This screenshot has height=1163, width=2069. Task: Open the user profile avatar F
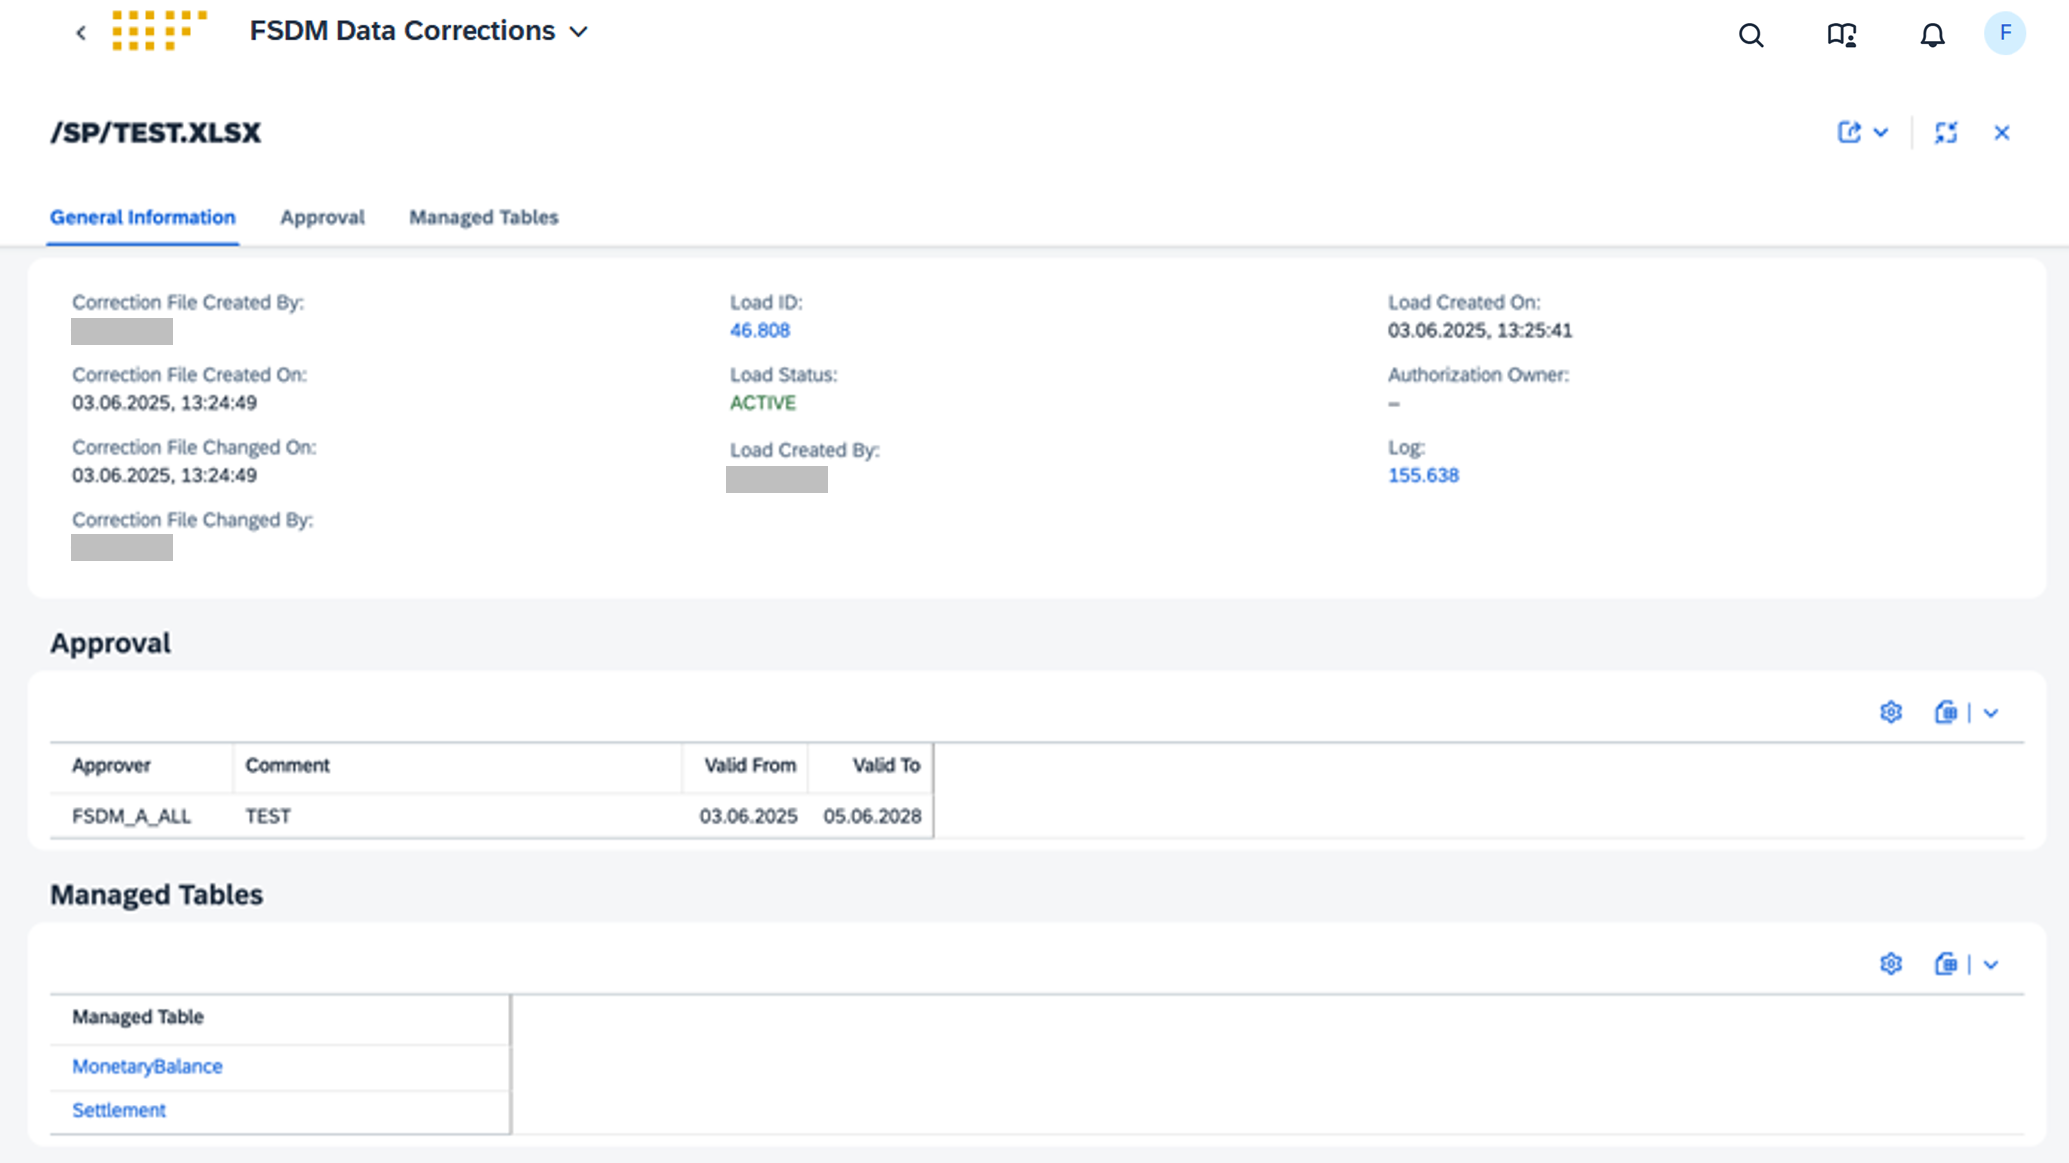coord(2004,34)
